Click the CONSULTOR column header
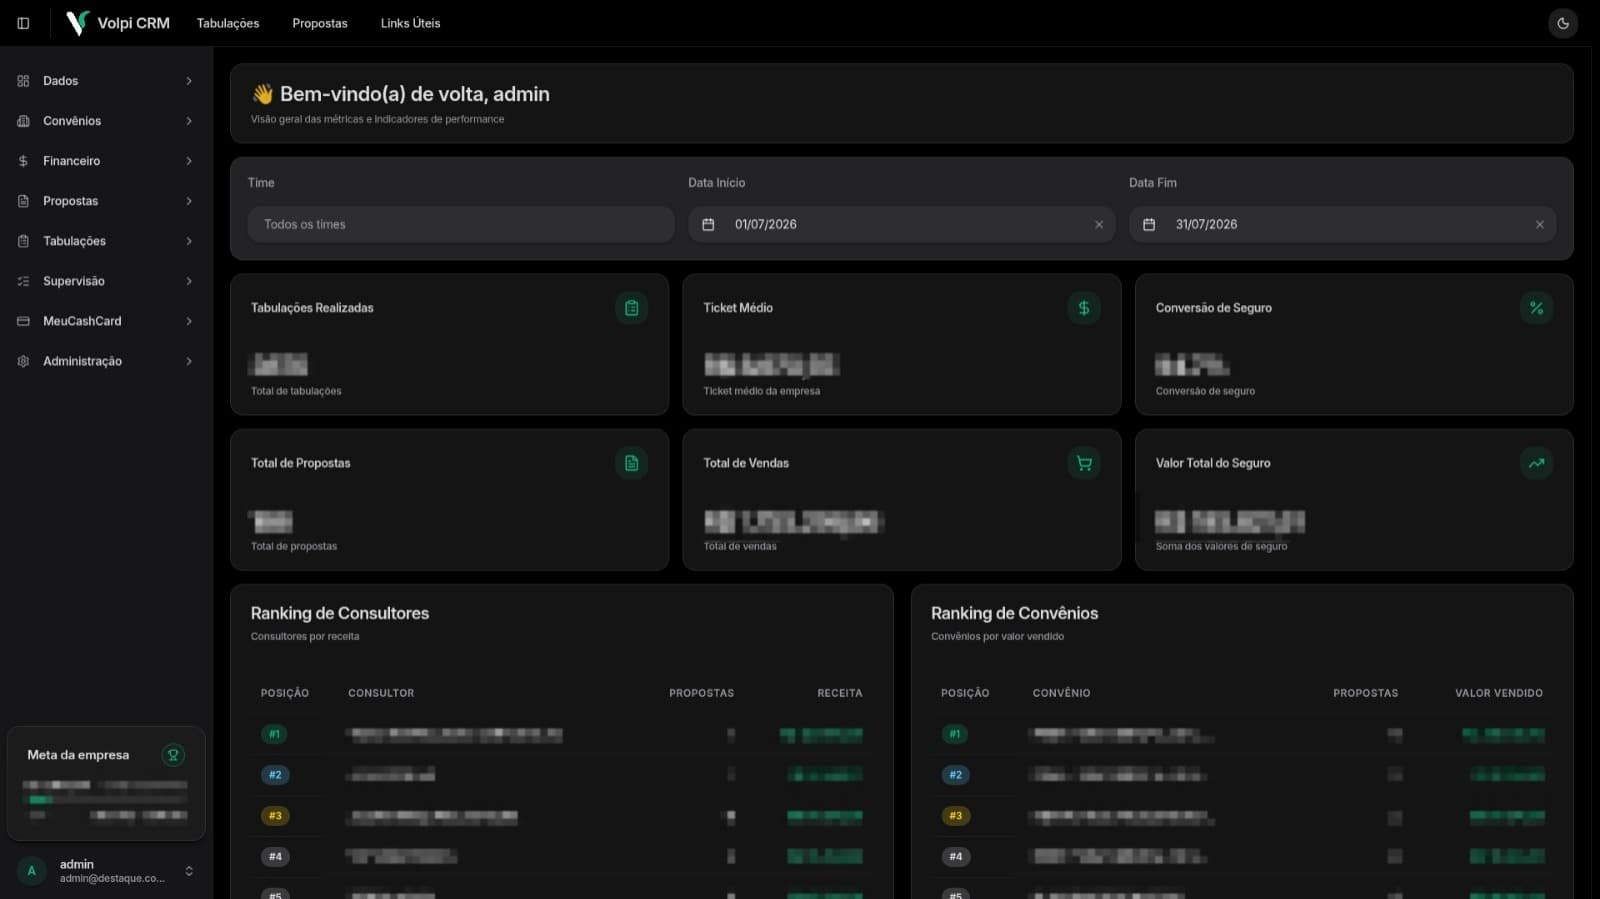1600x899 pixels. (x=381, y=693)
